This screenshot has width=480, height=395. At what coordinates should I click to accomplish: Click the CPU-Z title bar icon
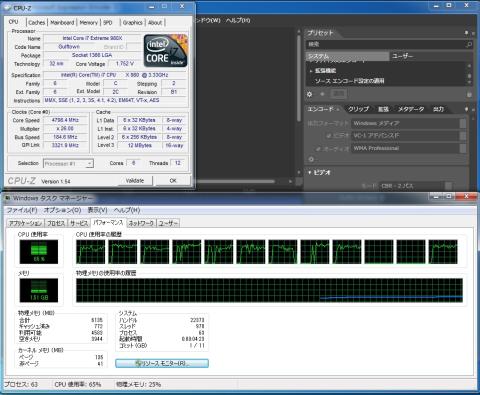coord(8,7)
